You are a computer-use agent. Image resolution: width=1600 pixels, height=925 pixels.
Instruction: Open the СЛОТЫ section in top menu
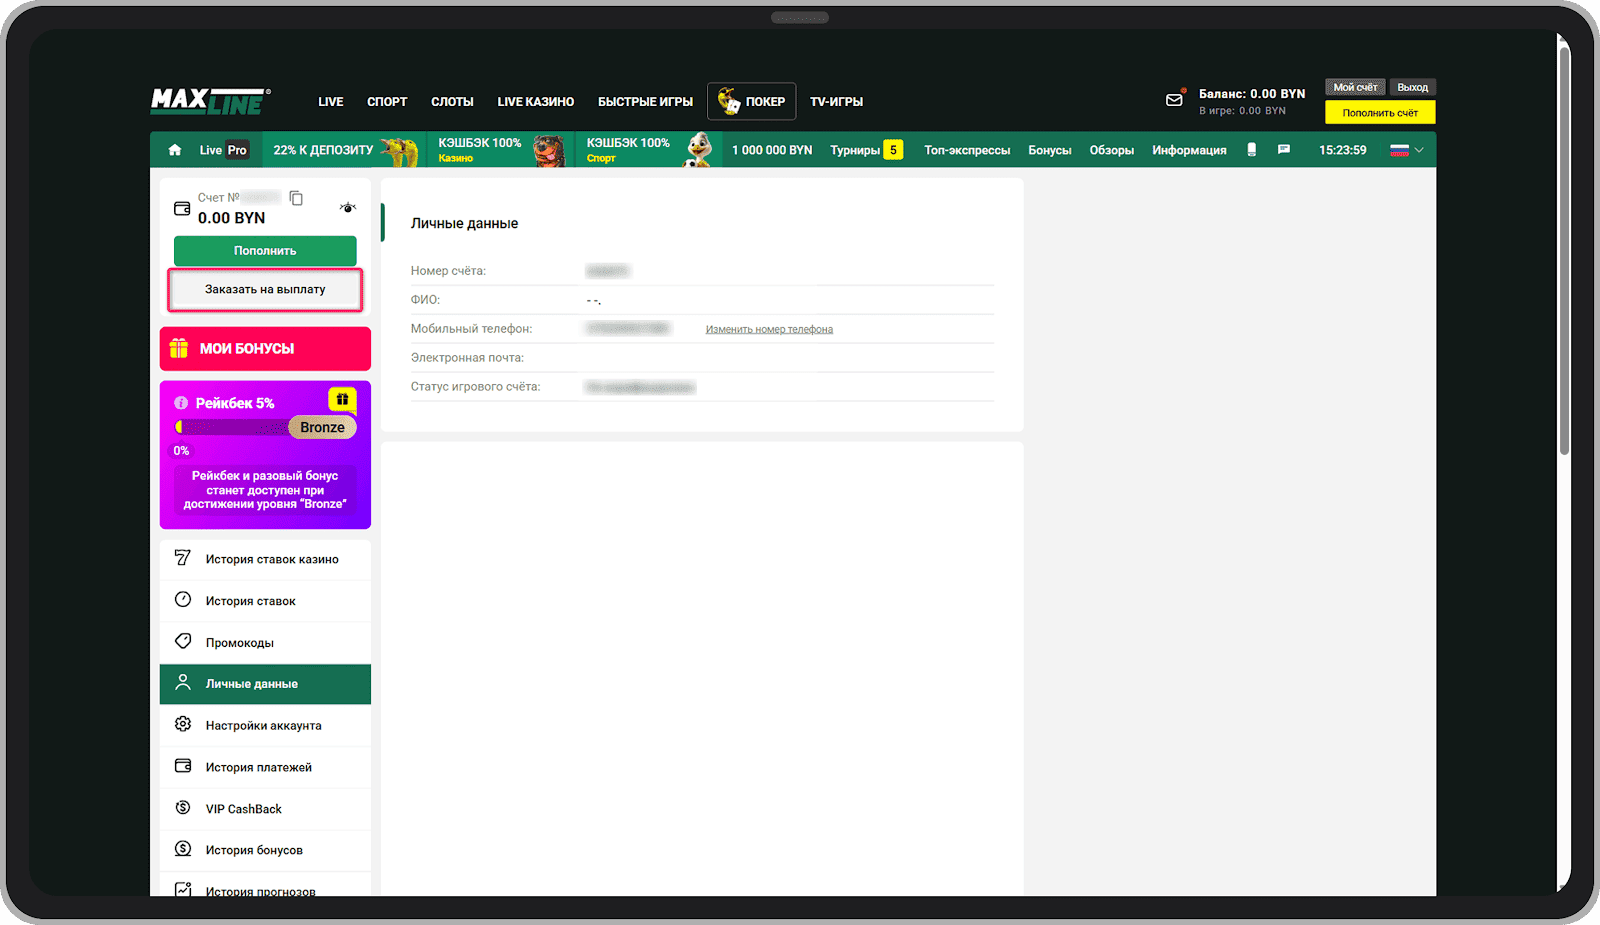[452, 102]
